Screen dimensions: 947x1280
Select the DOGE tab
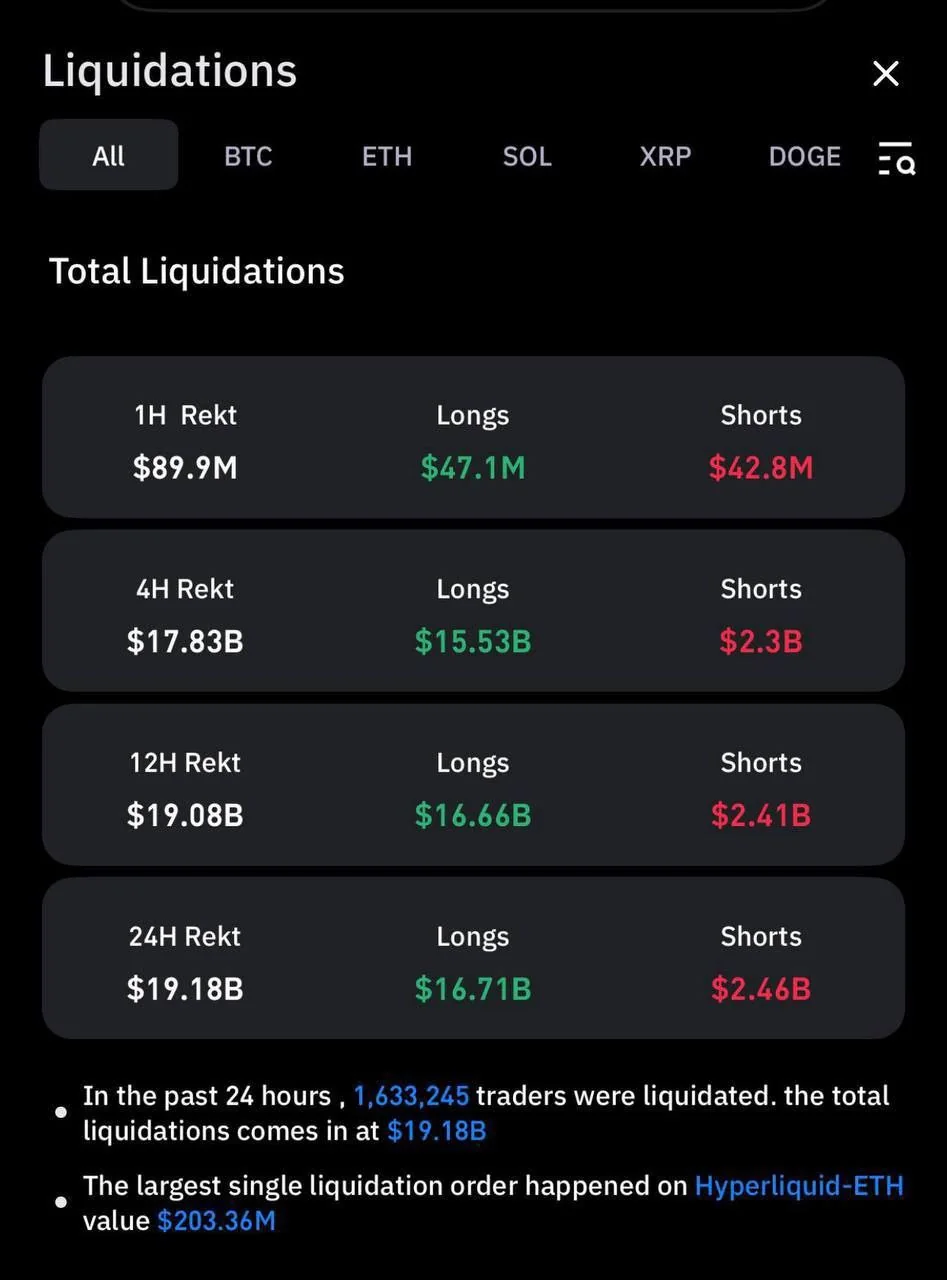pos(804,156)
